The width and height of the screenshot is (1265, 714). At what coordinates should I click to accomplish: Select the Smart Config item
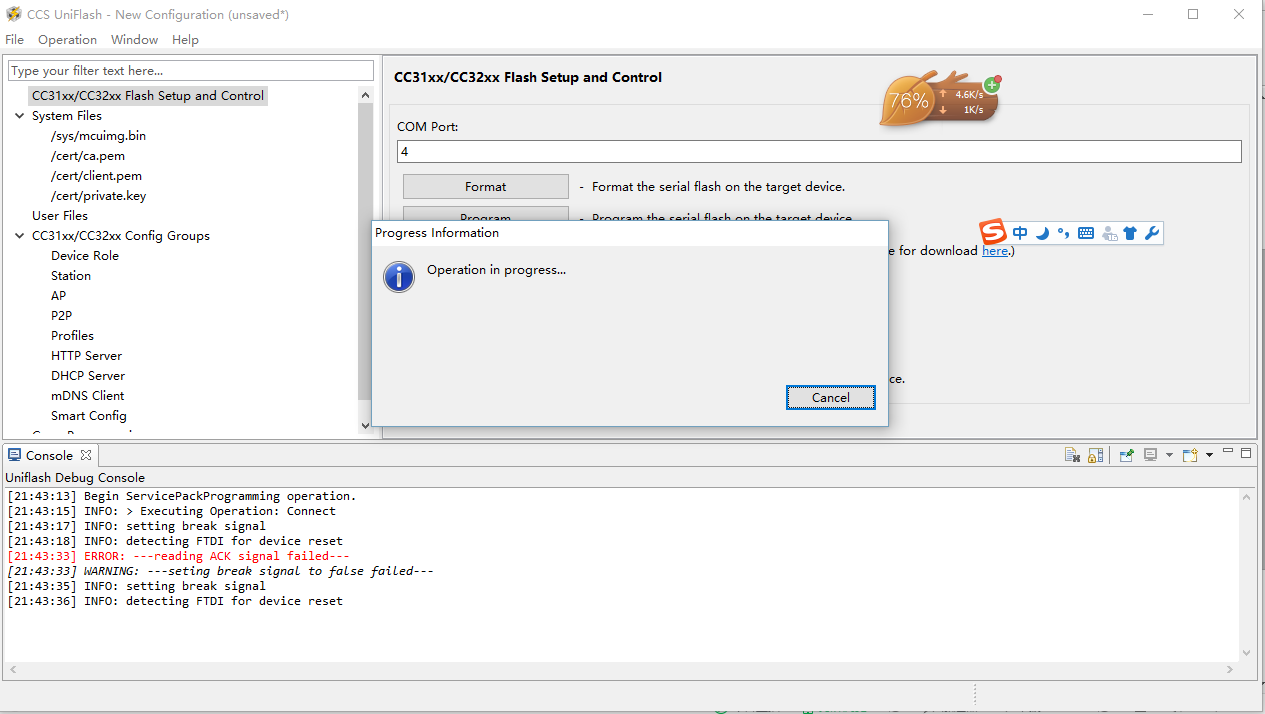[x=89, y=416]
